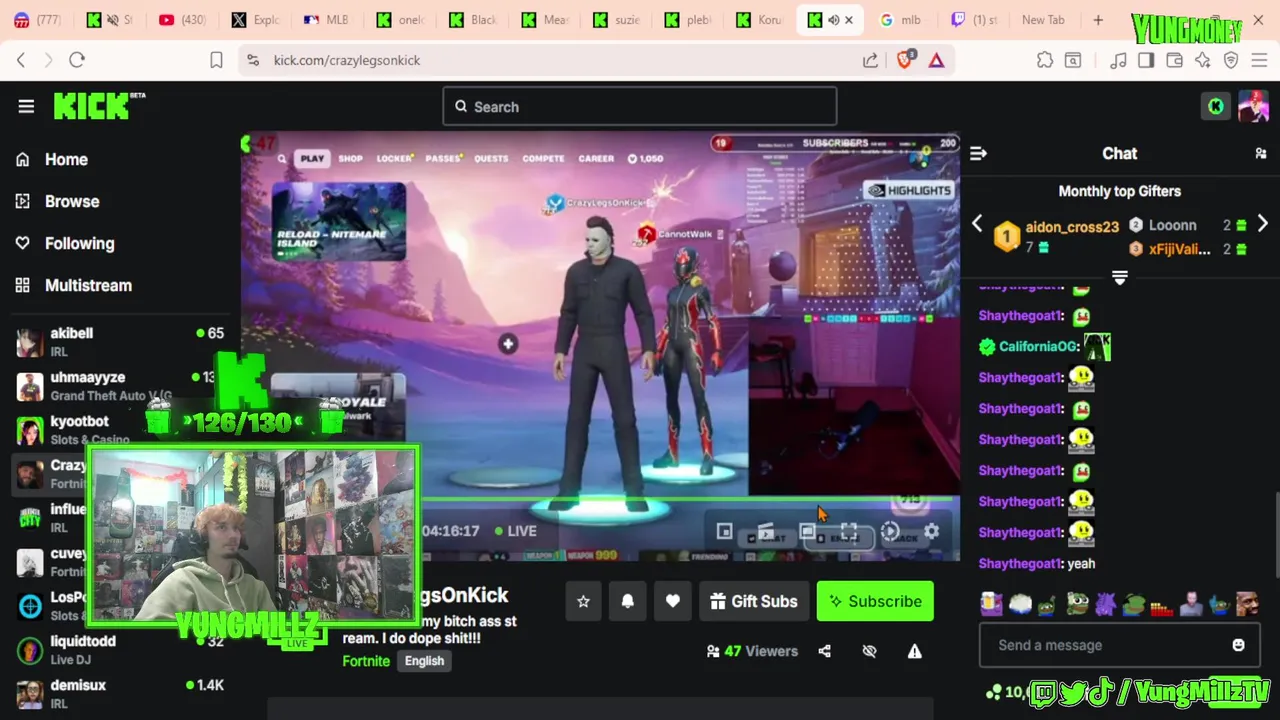
Task: Open akibell's channel in sidebar
Action: [120, 342]
